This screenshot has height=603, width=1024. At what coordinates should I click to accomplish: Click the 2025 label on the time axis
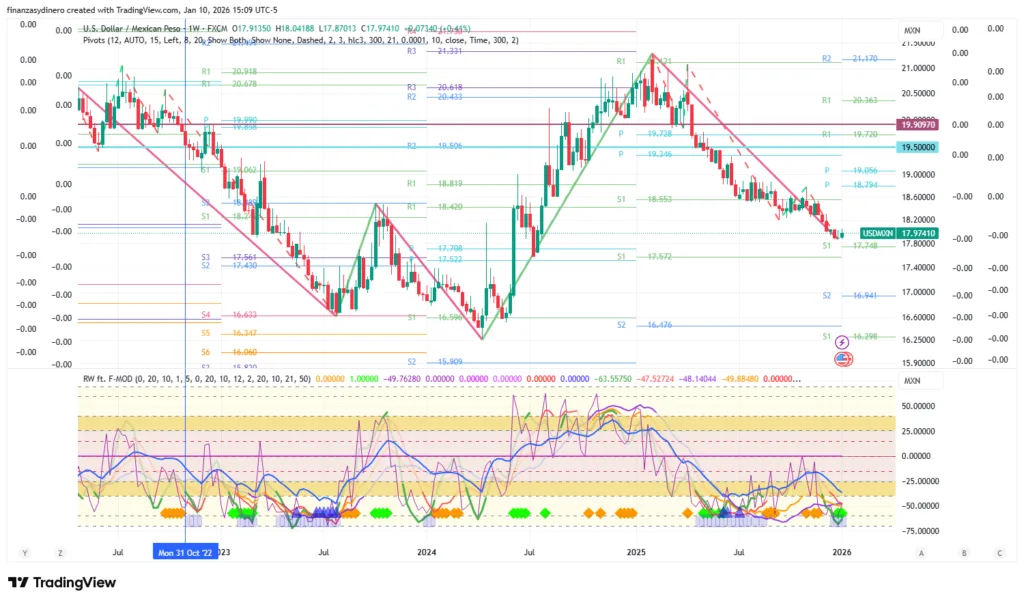click(x=636, y=551)
